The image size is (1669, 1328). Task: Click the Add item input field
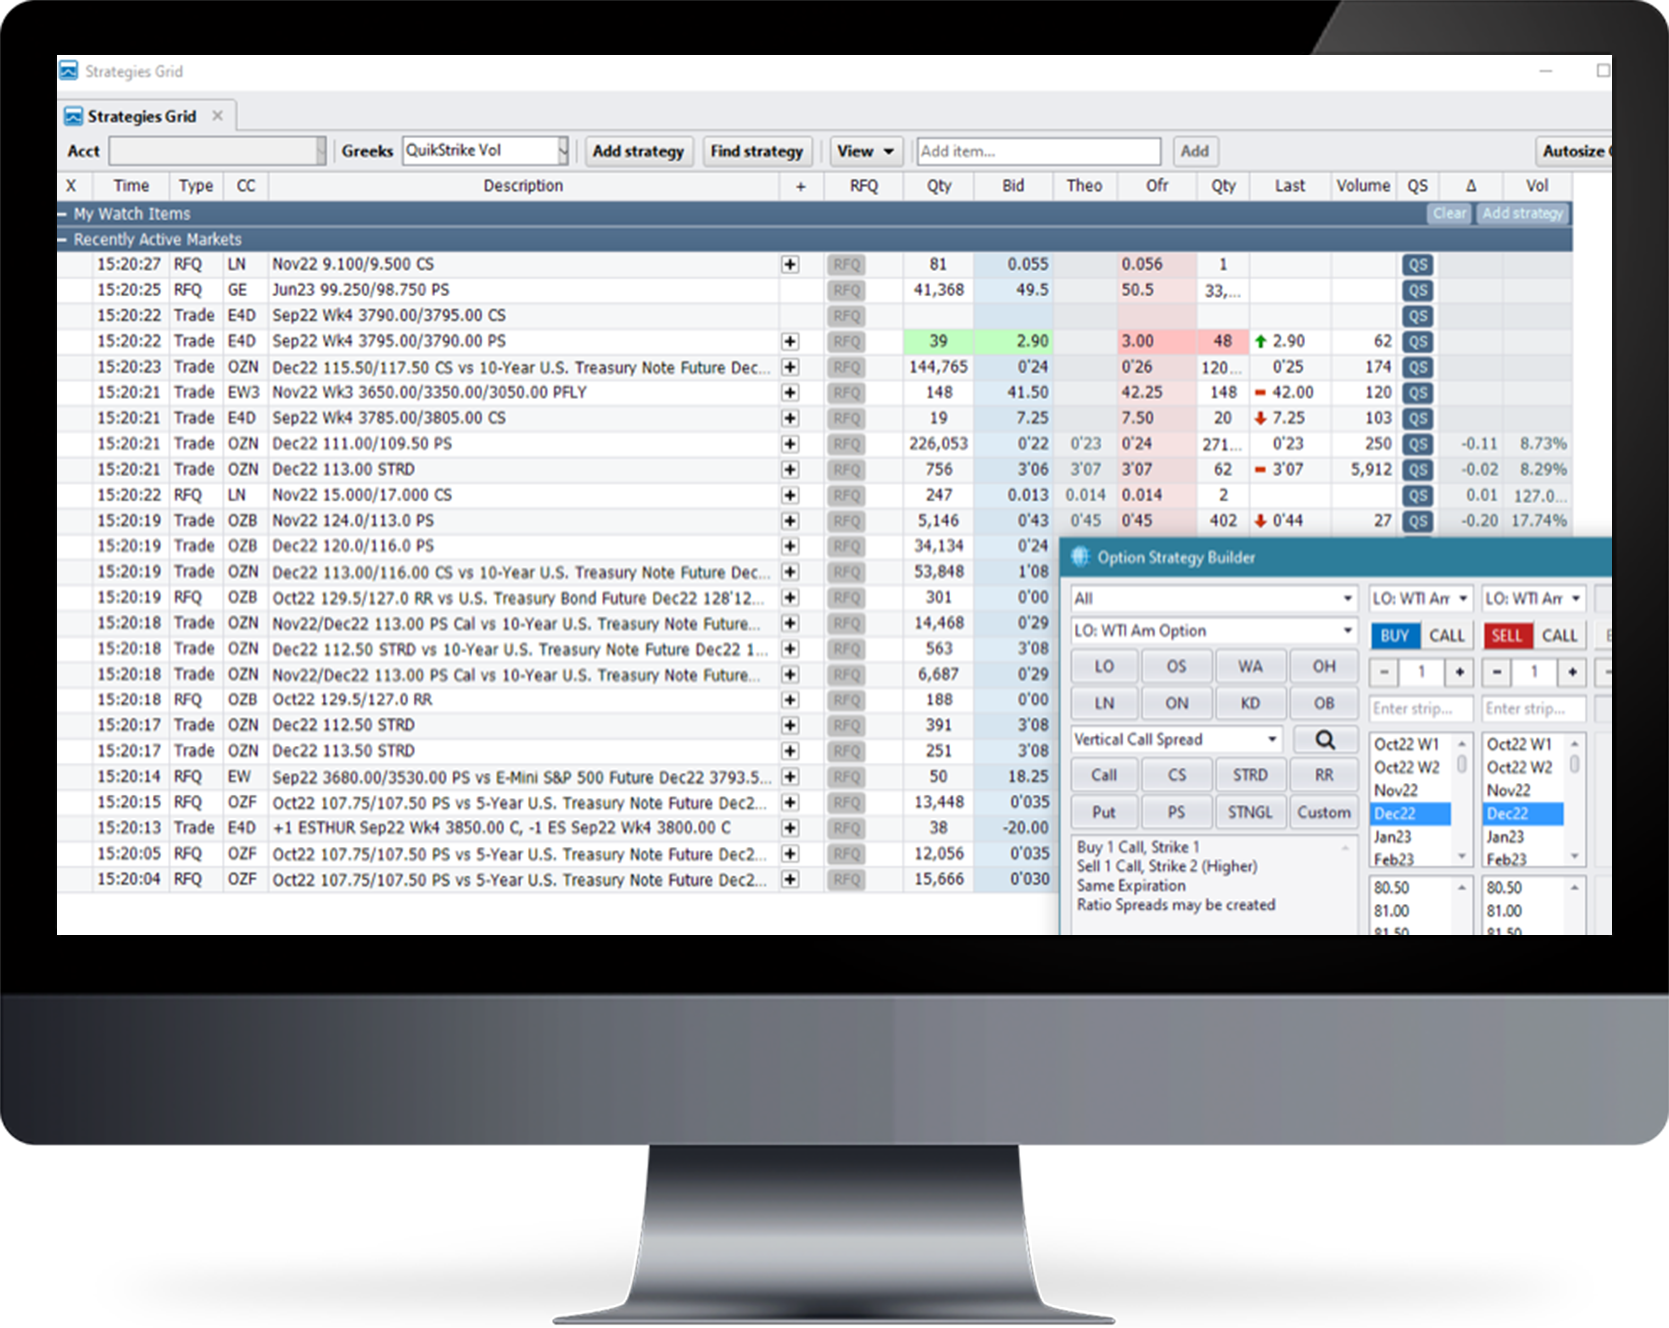1038,151
